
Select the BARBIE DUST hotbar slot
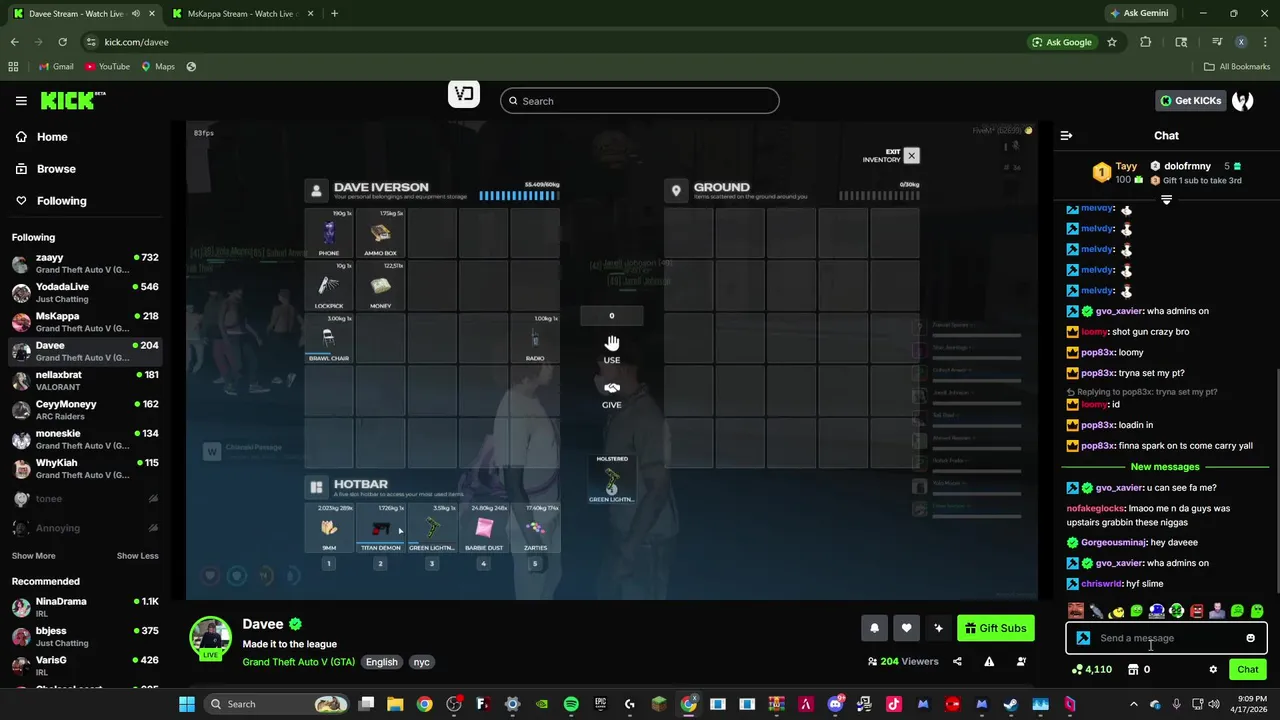click(x=484, y=528)
